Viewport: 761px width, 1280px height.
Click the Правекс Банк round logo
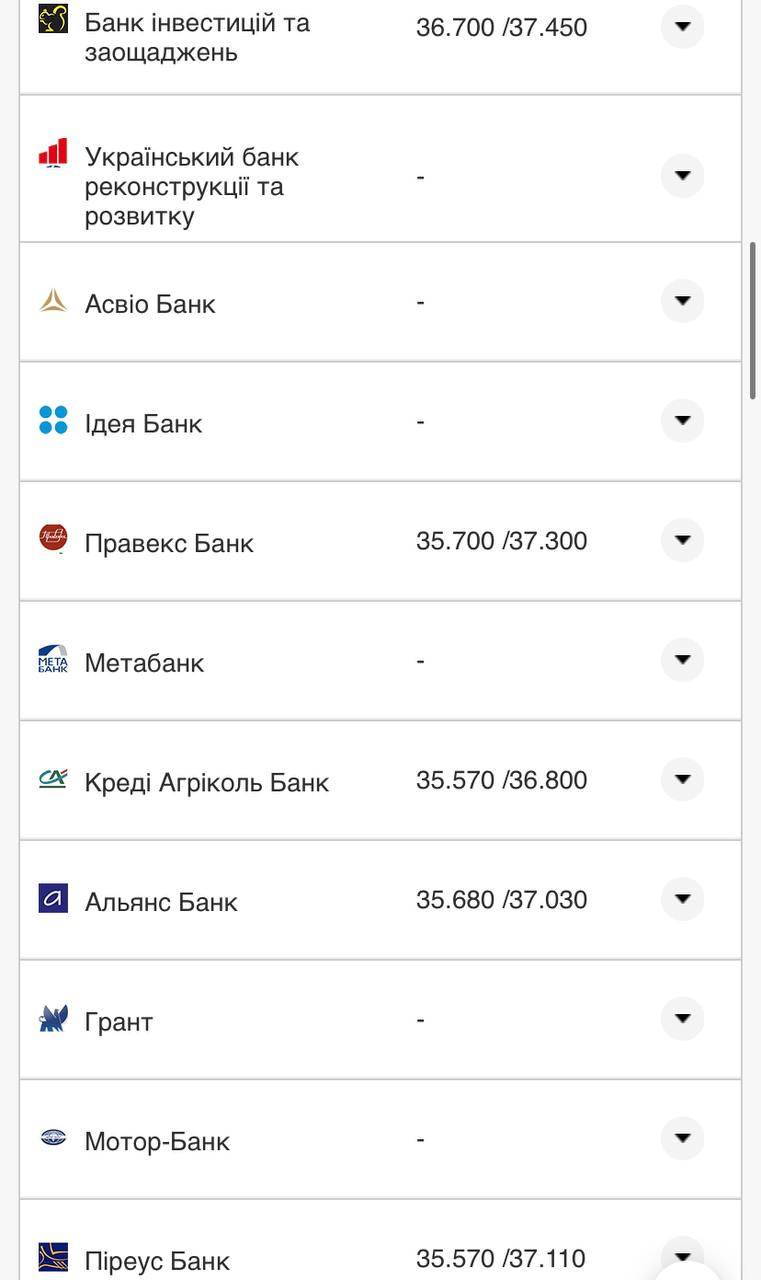tap(53, 538)
